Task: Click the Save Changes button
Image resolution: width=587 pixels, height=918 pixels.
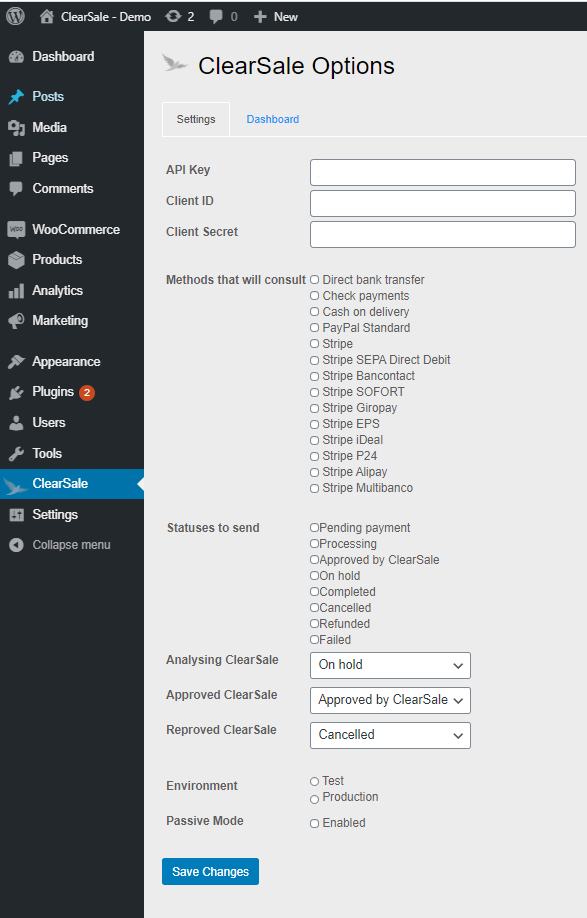Action: click(210, 872)
